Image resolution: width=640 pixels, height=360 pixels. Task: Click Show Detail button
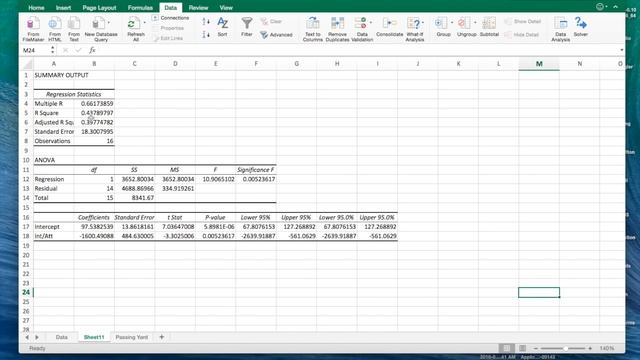[x=523, y=21]
